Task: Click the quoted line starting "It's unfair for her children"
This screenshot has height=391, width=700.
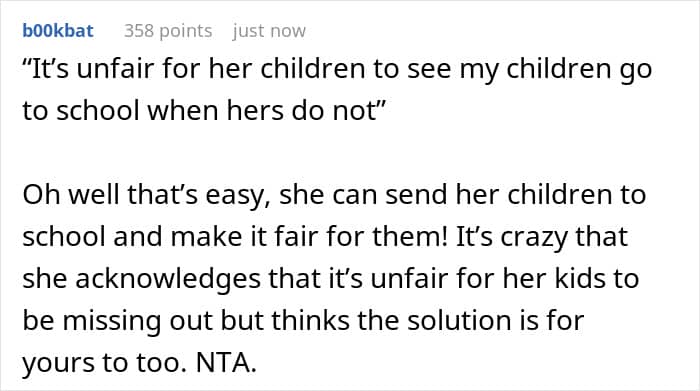Action: [337, 70]
